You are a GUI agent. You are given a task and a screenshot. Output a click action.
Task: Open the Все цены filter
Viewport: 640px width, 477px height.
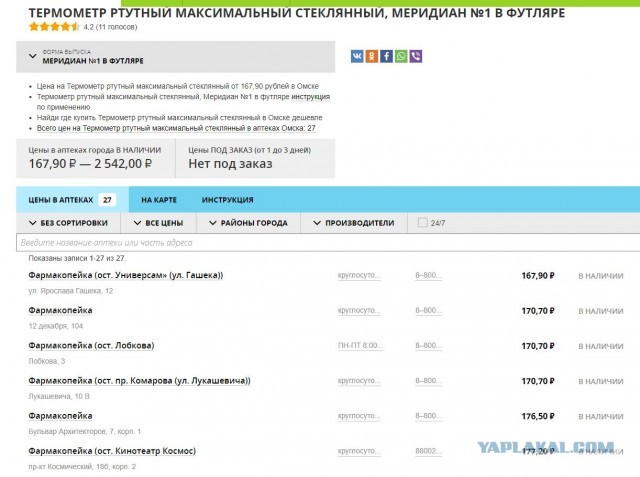pyautogui.click(x=158, y=223)
